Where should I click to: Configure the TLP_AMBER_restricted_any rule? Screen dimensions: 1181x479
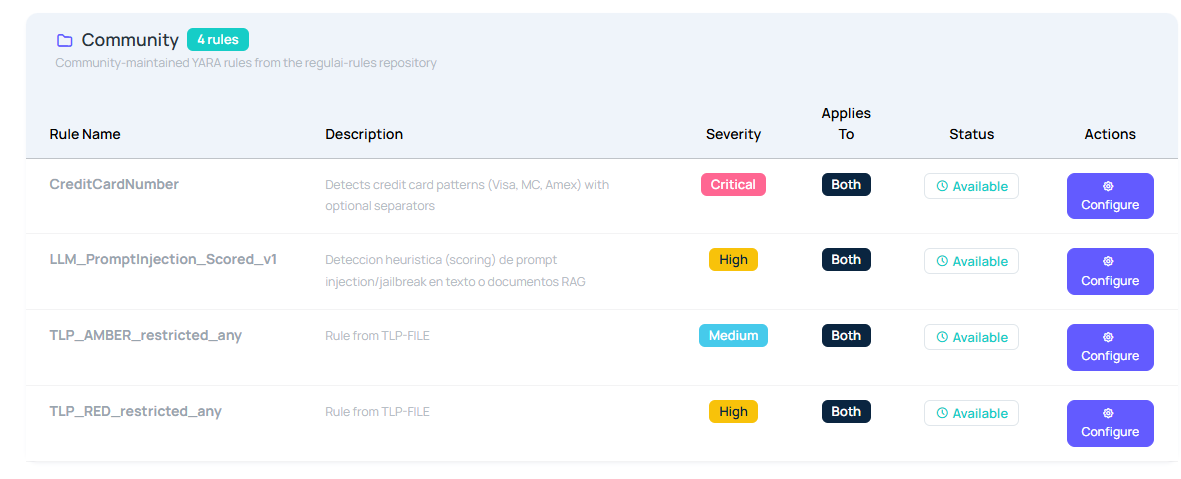point(1109,347)
